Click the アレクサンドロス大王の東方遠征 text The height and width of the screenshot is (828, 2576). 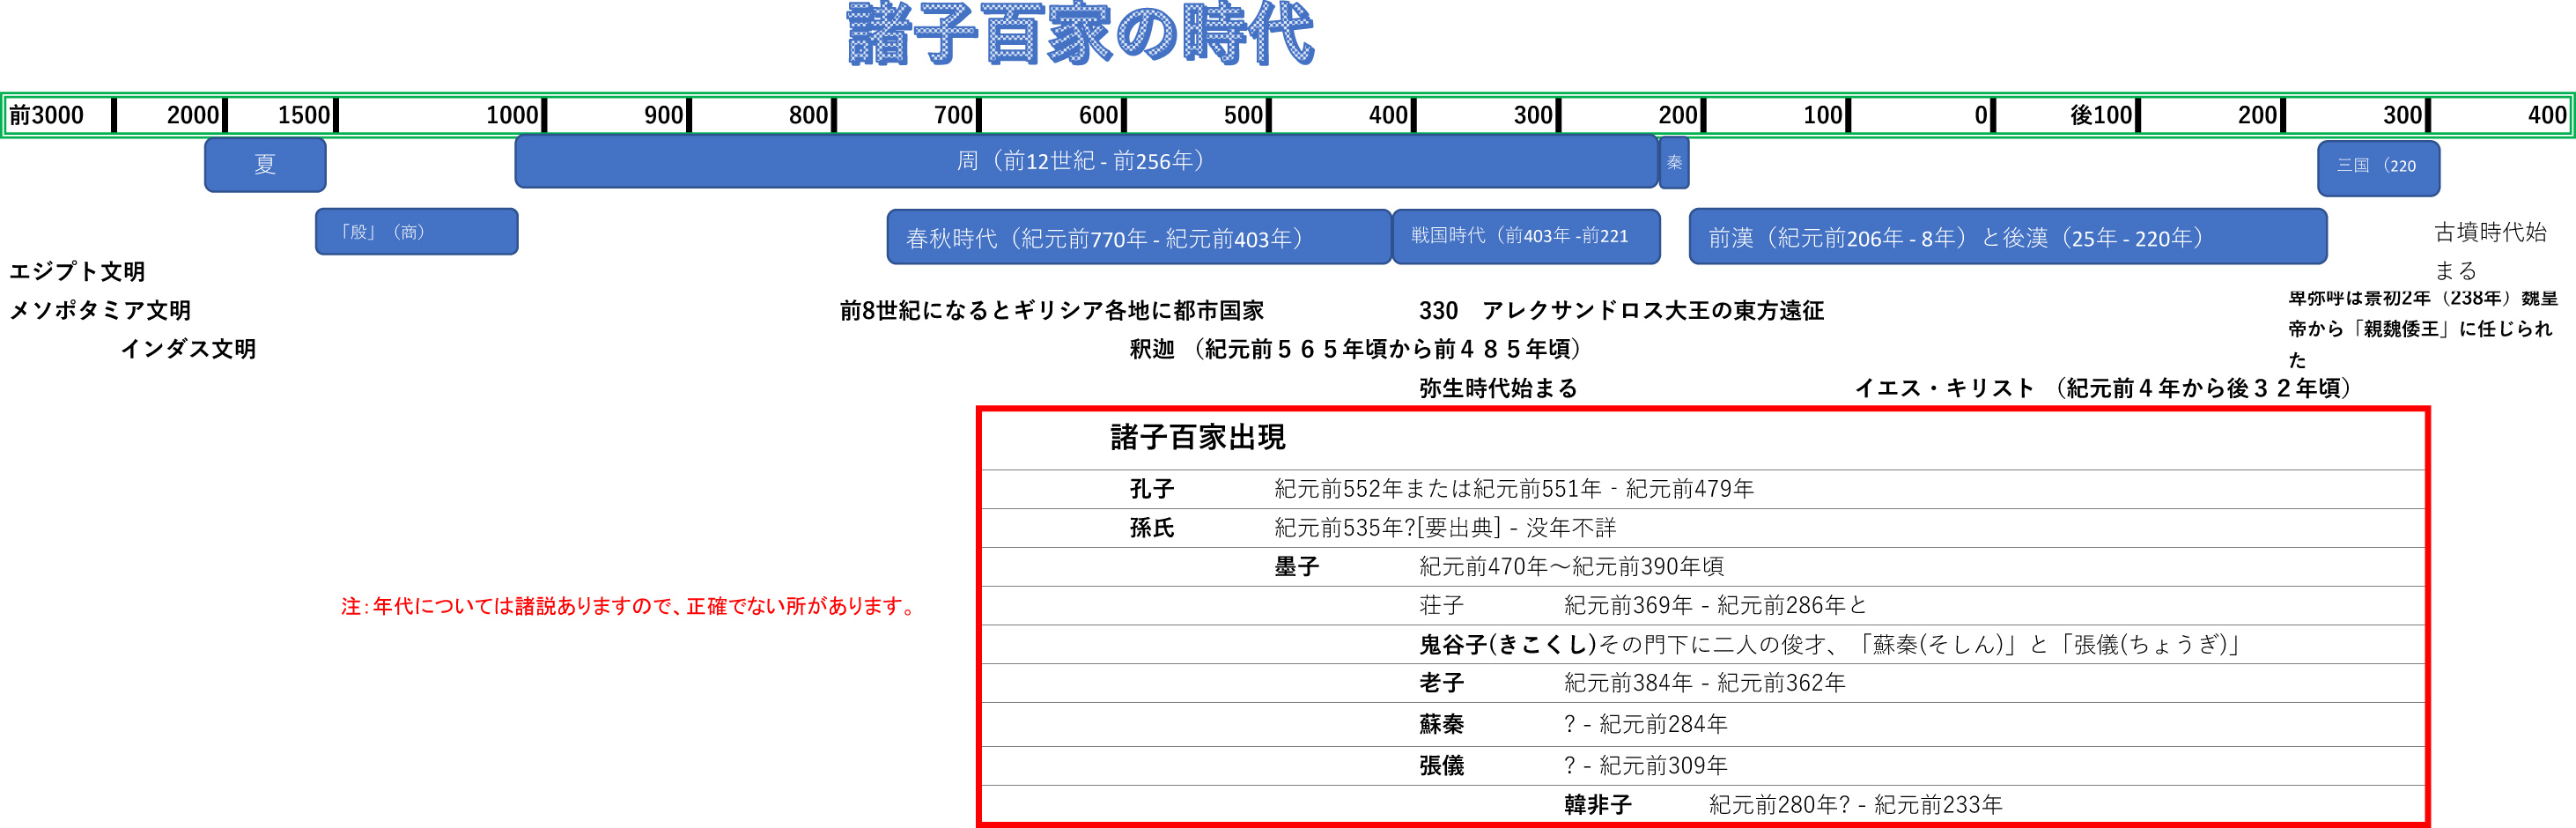[1652, 311]
